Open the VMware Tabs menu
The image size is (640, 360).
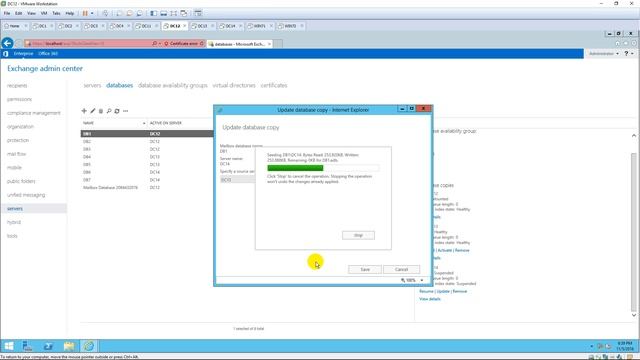pyautogui.click(x=56, y=13)
